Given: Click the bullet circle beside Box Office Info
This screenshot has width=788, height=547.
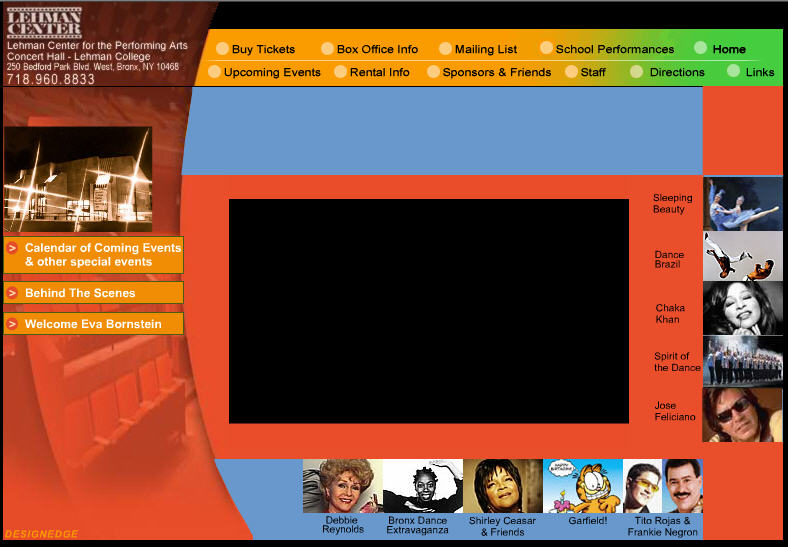Looking at the screenshot, I should coord(327,49).
